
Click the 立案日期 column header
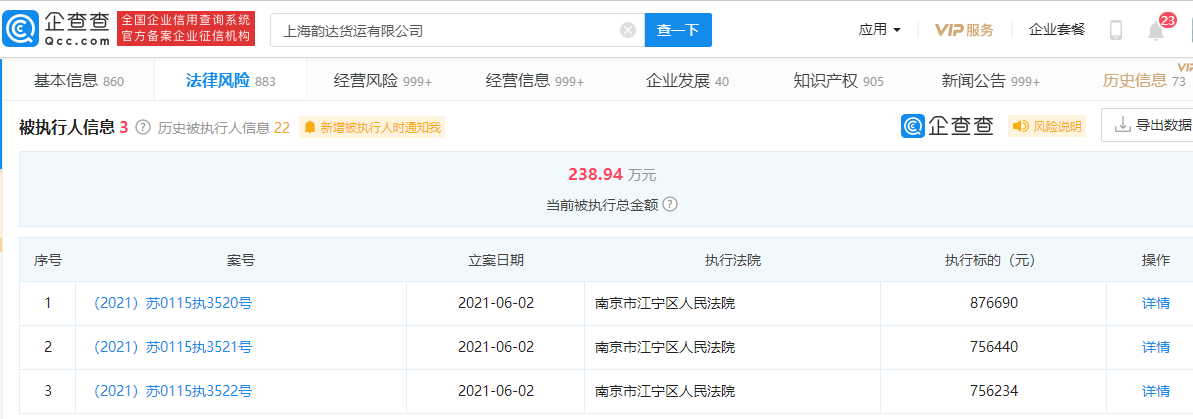(x=495, y=260)
